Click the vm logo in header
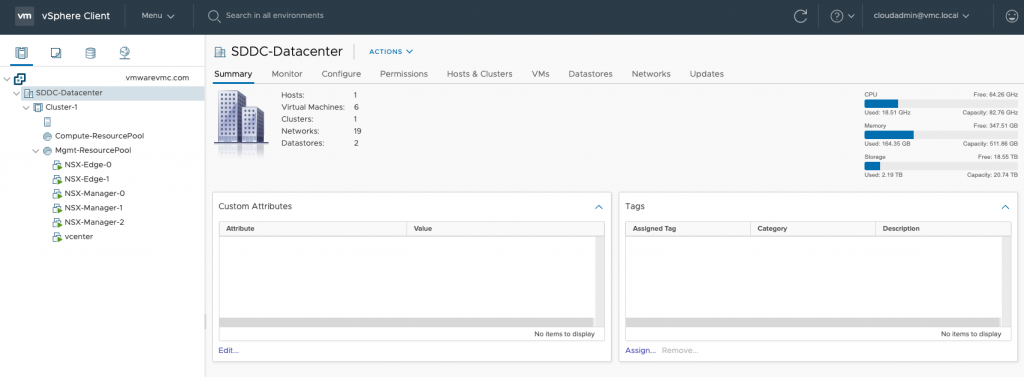The image size is (1024, 377). [24, 16]
